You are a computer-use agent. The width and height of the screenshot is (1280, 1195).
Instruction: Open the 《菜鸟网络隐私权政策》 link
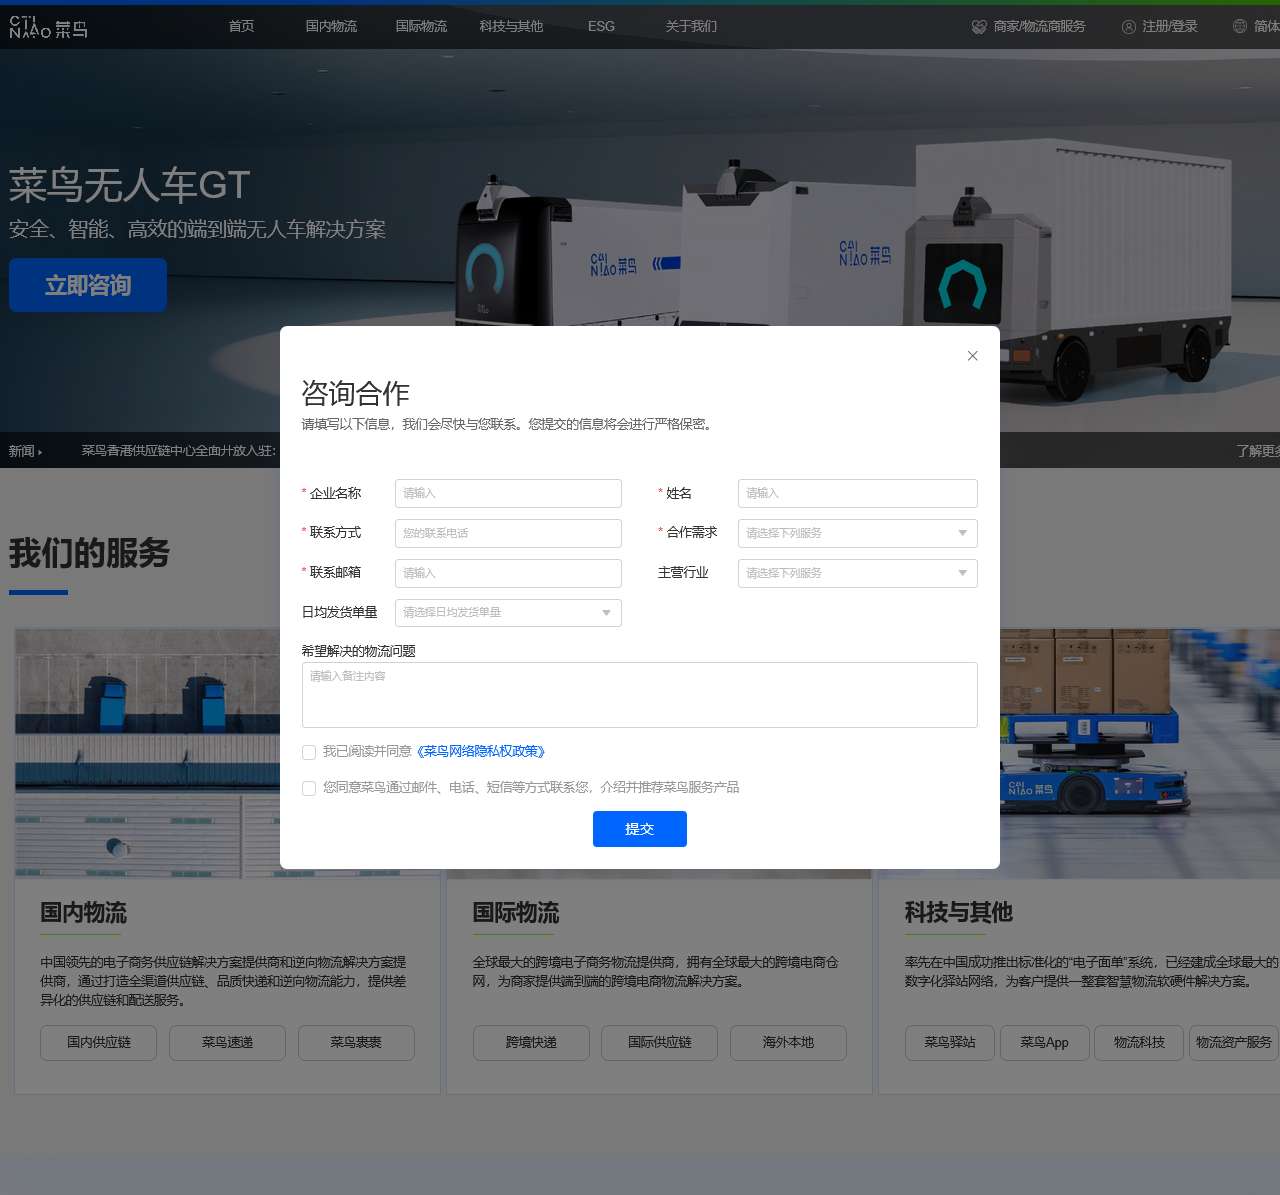pyautogui.click(x=481, y=751)
